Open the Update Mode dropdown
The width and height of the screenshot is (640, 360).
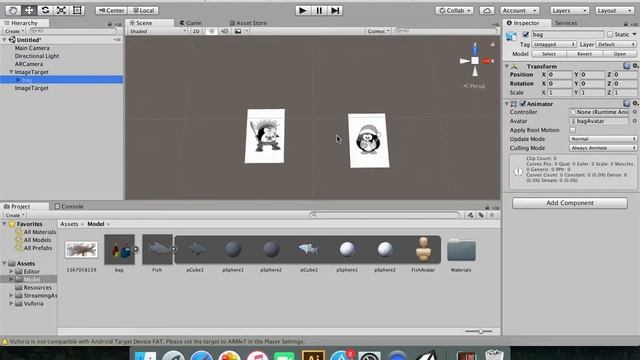[x=603, y=139]
